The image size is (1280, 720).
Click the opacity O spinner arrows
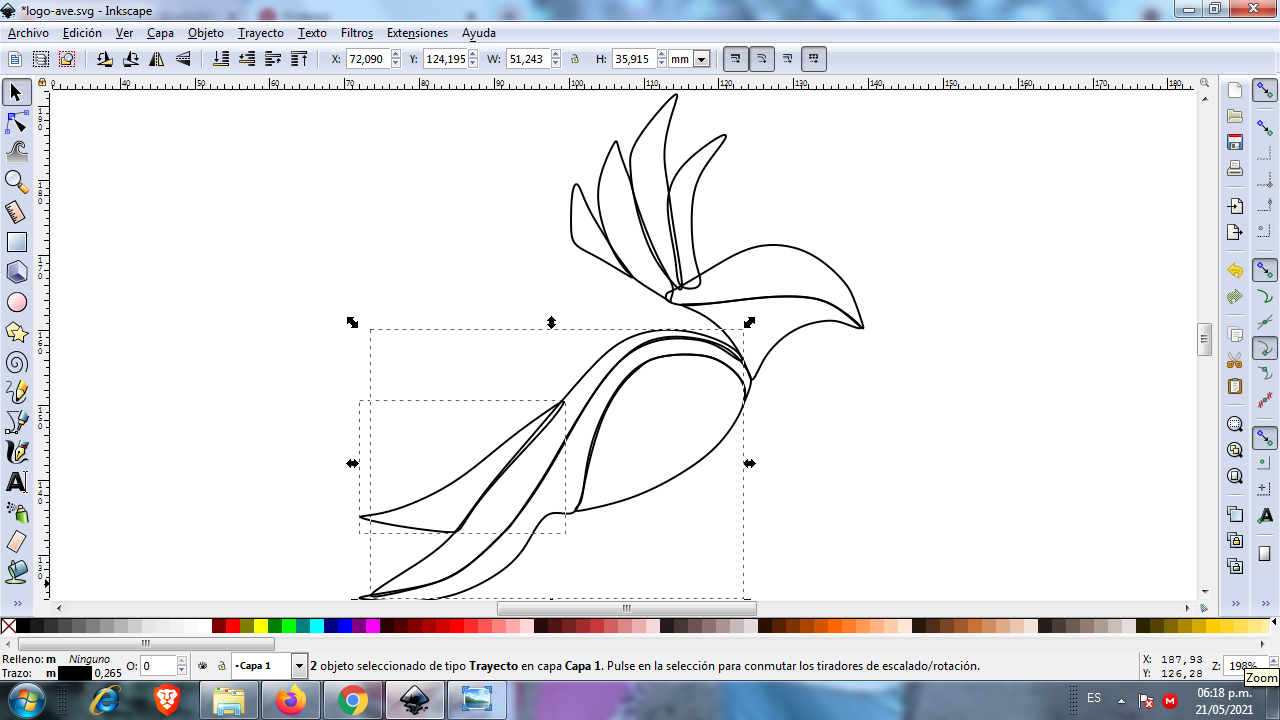[x=182, y=665]
